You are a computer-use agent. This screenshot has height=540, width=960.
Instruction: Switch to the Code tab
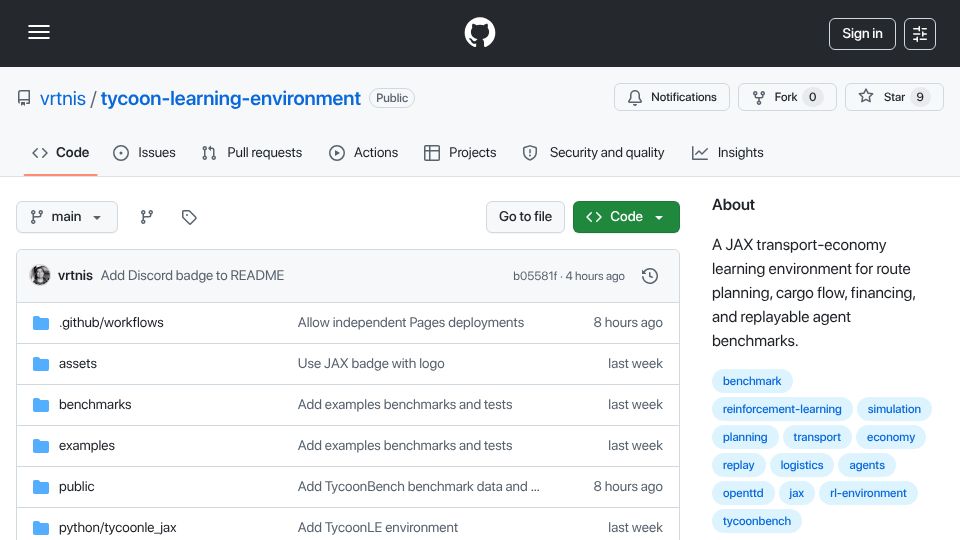pyautogui.click(x=61, y=152)
